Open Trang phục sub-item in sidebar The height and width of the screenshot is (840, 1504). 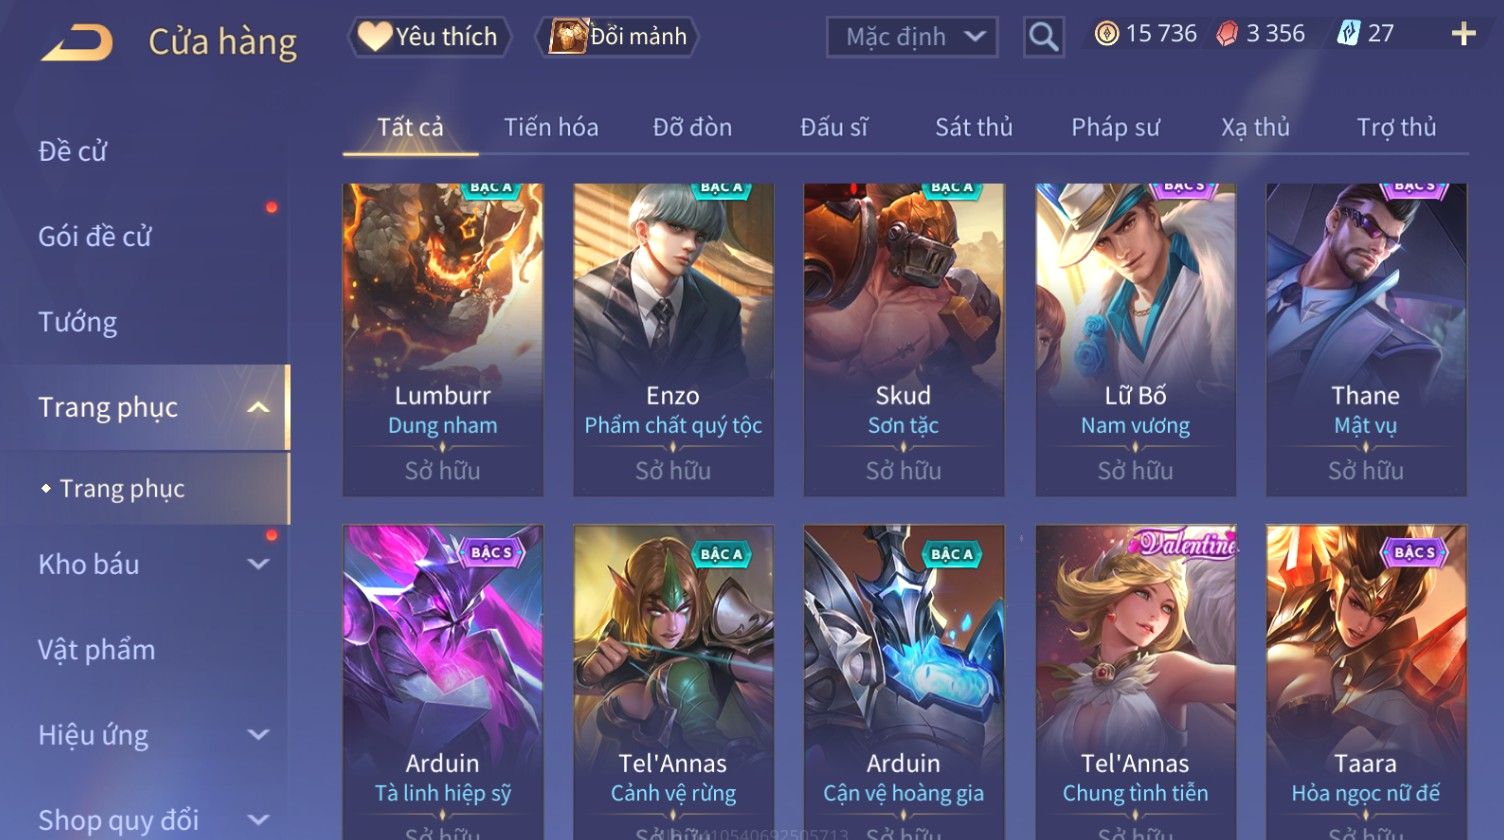tap(122, 488)
